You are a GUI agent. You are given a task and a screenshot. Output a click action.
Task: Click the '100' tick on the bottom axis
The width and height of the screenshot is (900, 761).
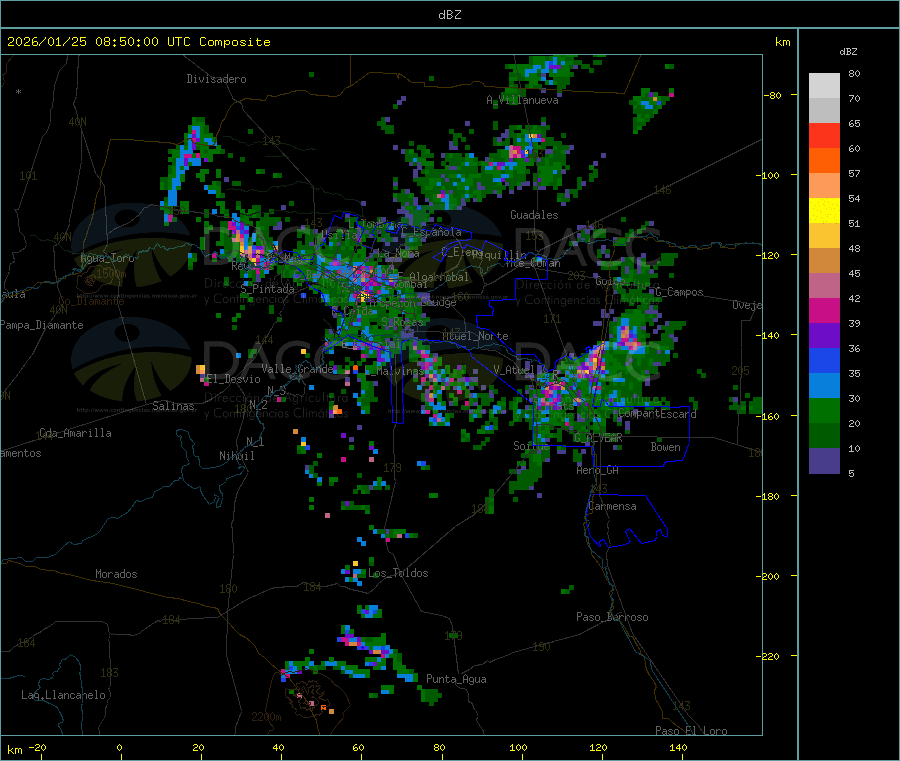click(518, 747)
